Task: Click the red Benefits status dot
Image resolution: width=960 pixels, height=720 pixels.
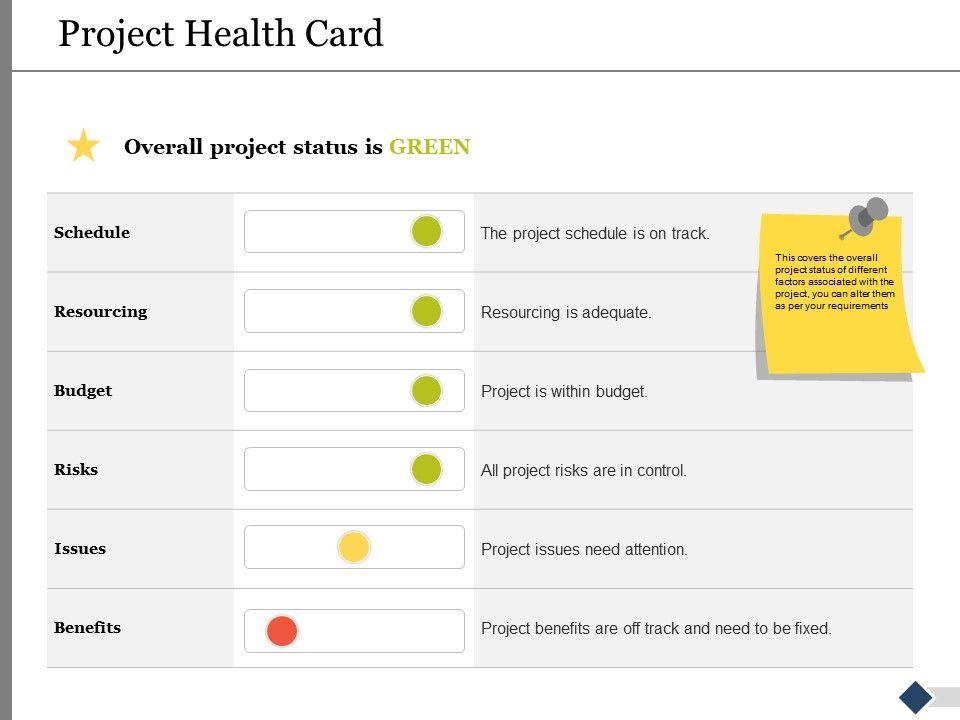Action: pyautogui.click(x=282, y=631)
